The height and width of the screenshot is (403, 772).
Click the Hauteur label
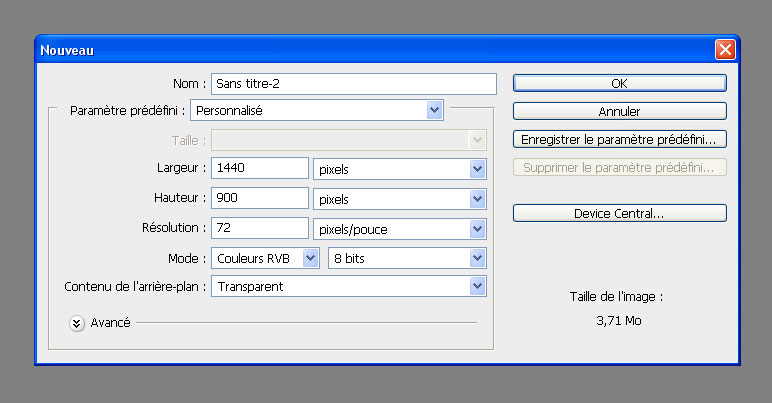pyautogui.click(x=180, y=198)
